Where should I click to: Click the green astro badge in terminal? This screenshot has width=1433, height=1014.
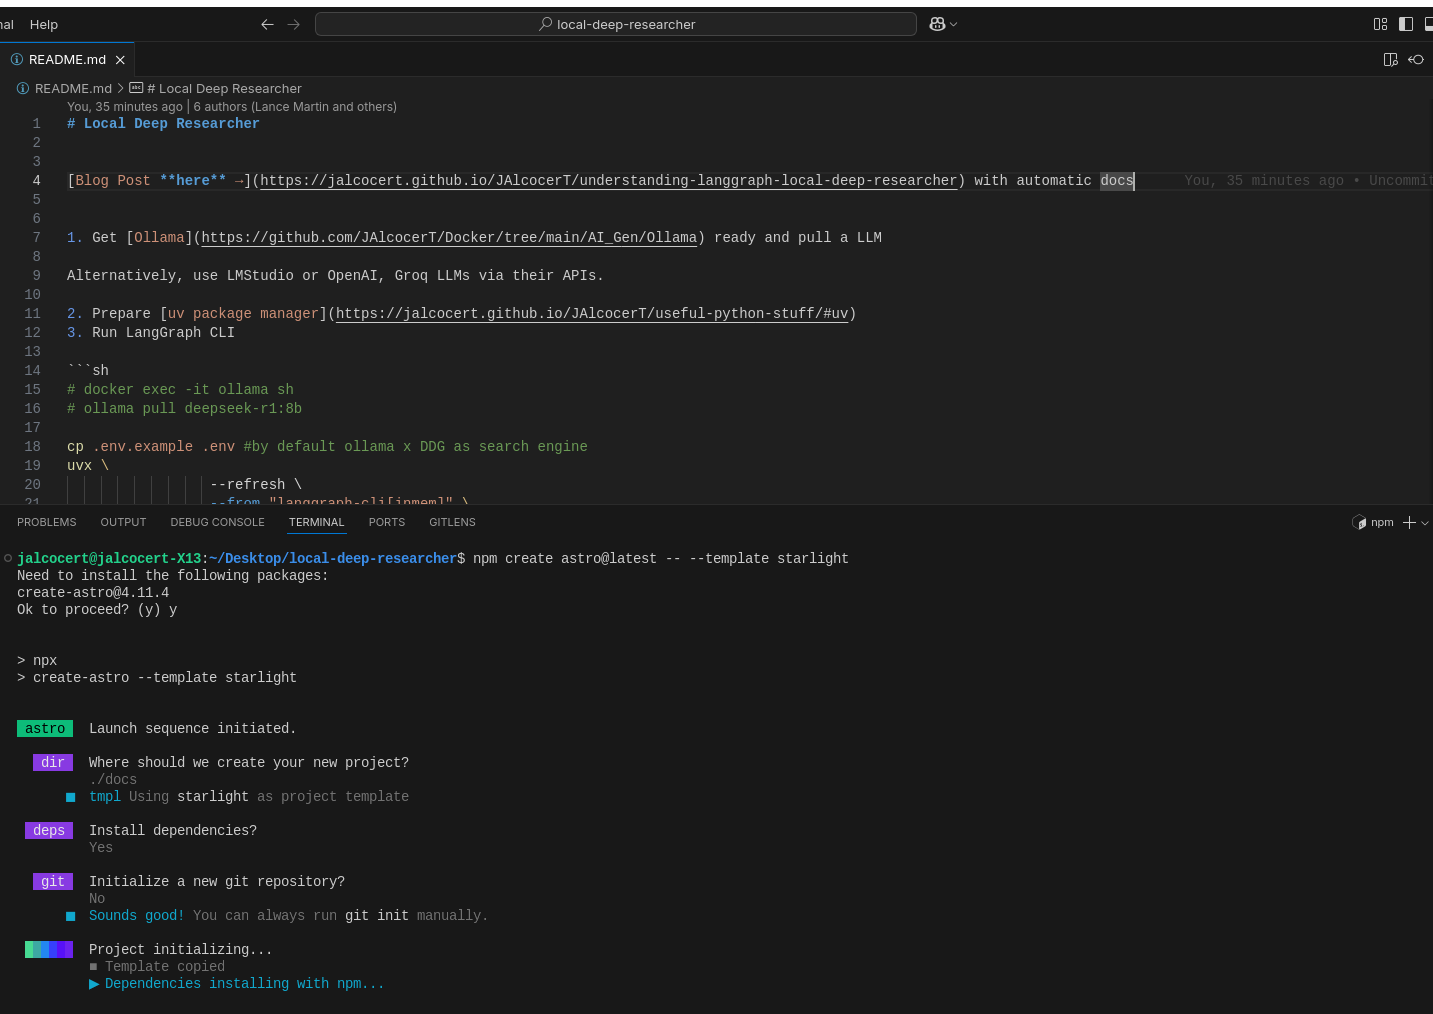click(45, 728)
